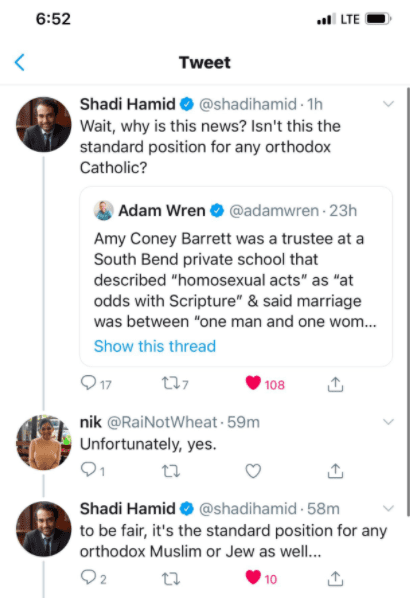Go back using the blue back arrow
Image resolution: width=410 pixels, height=598 pixels.
(x=20, y=62)
